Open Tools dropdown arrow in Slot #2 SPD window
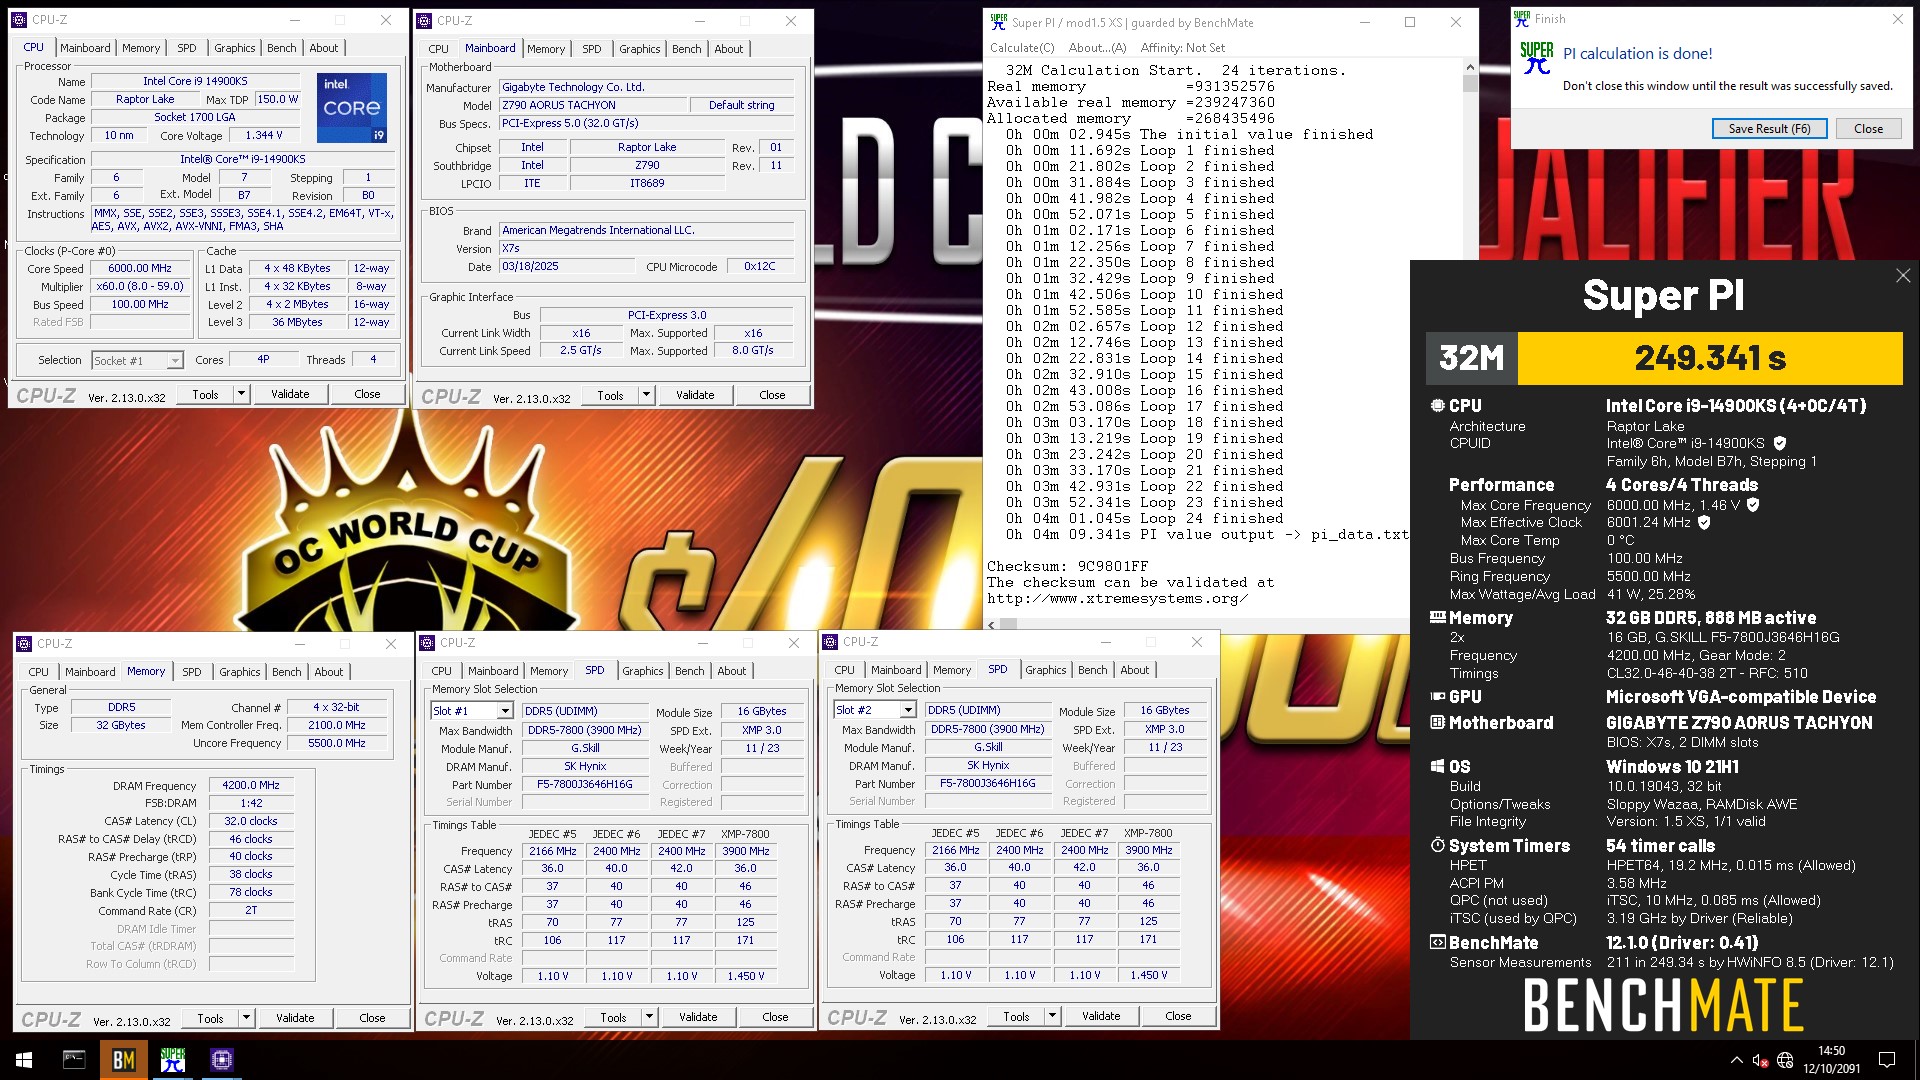 click(x=1052, y=1016)
